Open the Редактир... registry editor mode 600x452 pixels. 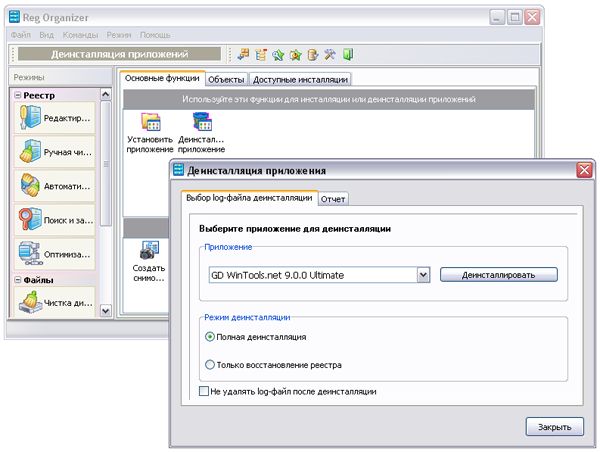pos(55,117)
